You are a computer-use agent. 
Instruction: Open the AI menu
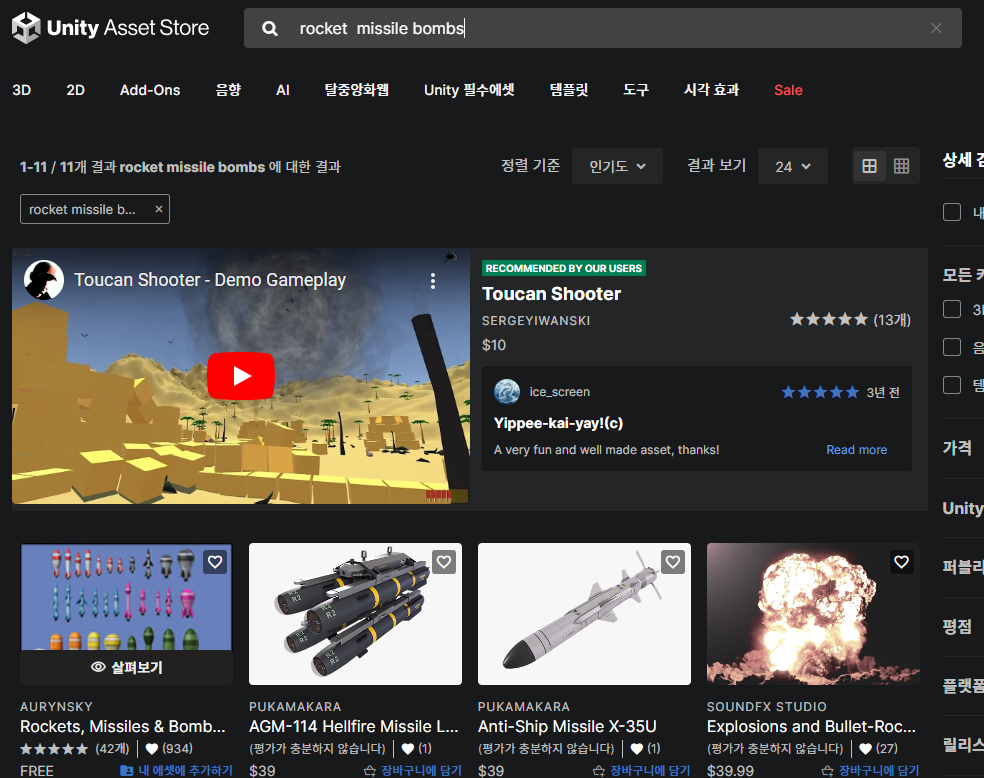tap(282, 90)
